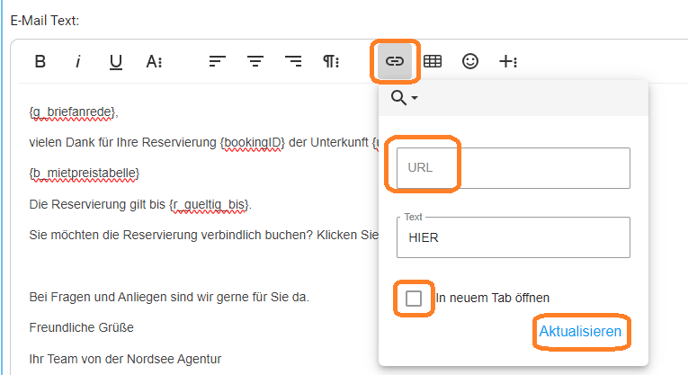Center-align the email text
This screenshot has height=375, width=688.
pos(255,61)
